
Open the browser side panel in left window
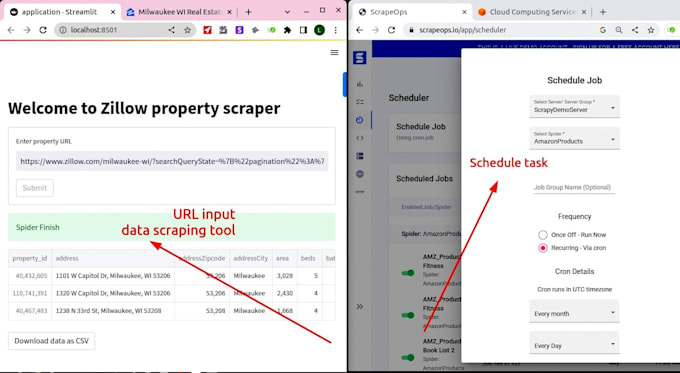coord(303,30)
